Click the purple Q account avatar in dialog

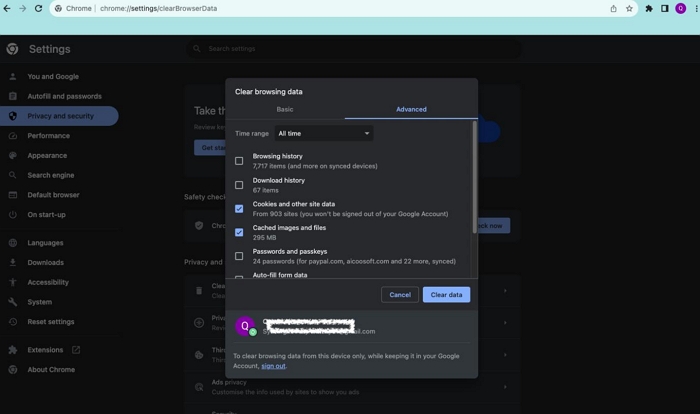(245, 326)
